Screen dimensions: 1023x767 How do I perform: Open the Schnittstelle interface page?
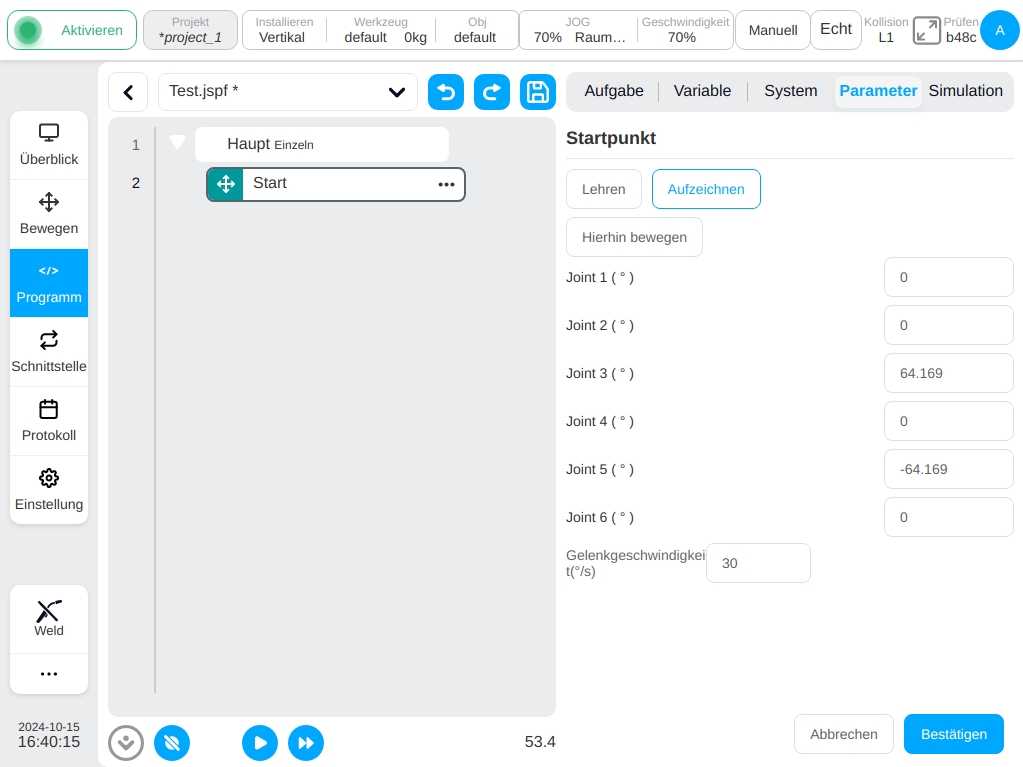click(x=49, y=352)
